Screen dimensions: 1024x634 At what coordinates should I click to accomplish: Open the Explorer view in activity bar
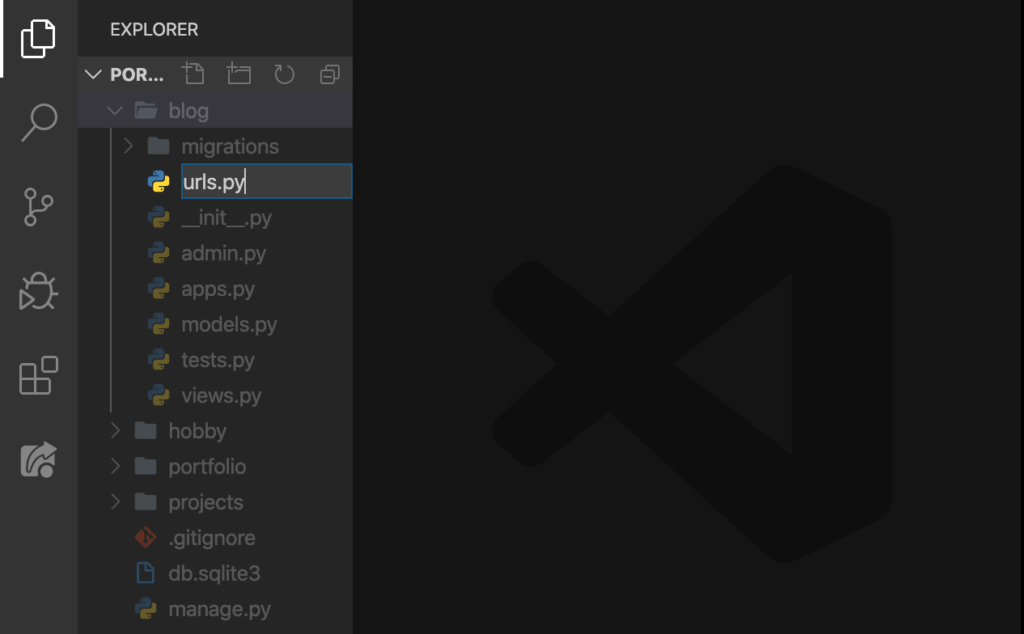pos(38,39)
